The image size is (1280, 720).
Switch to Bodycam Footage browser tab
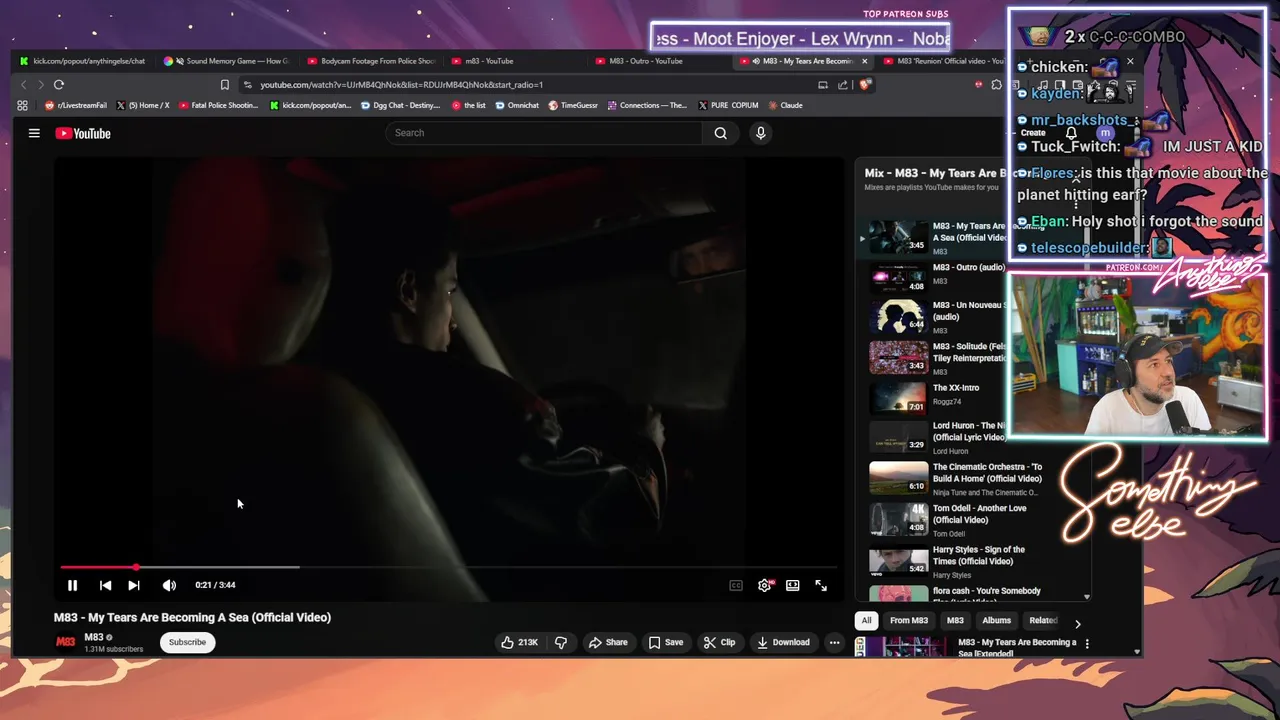point(372,61)
